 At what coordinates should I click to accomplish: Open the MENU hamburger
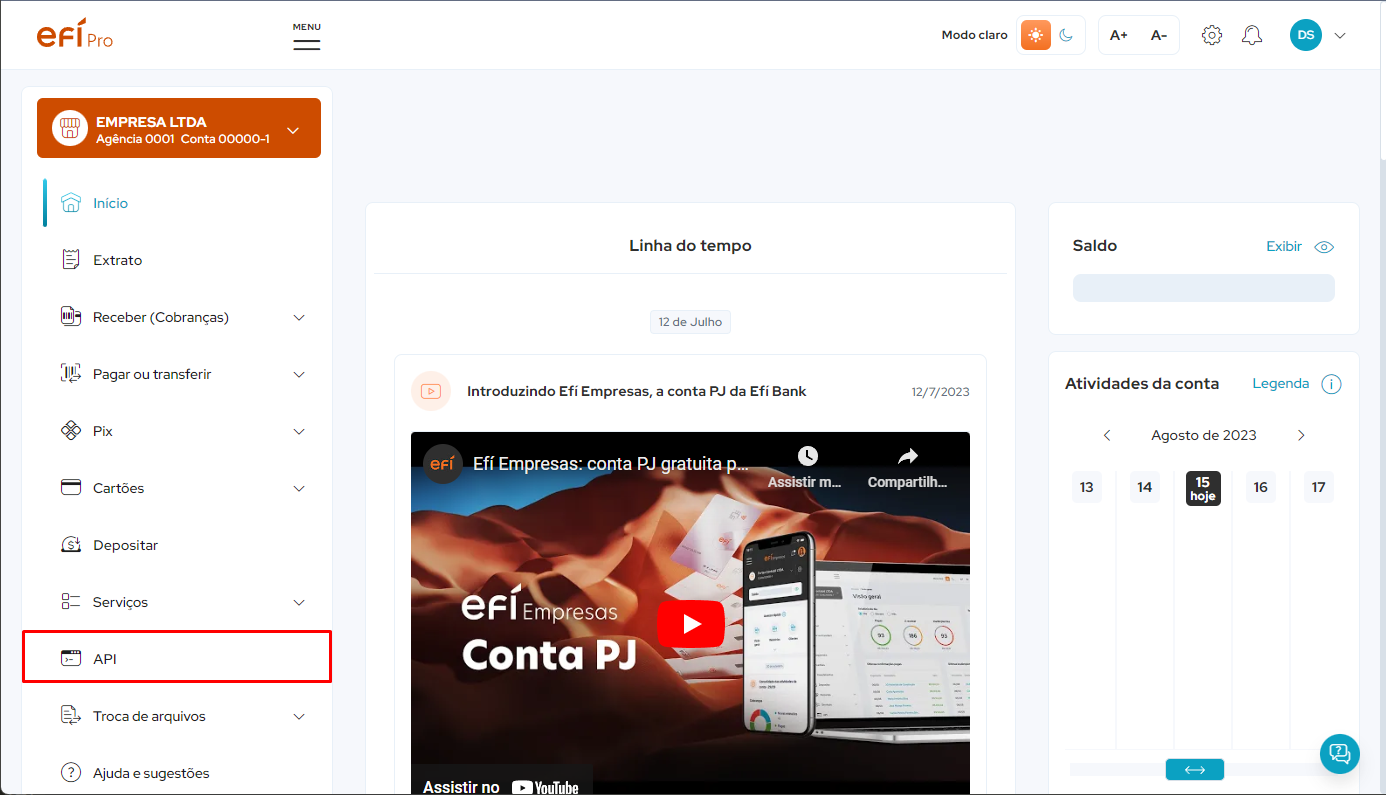[306, 40]
